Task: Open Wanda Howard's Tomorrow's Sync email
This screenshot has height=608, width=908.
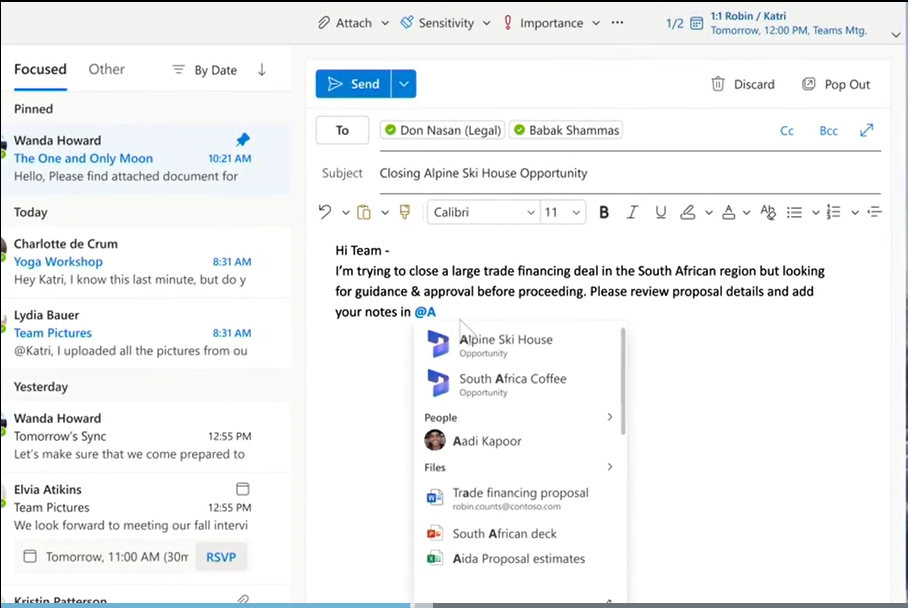Action: coord(145,436)
